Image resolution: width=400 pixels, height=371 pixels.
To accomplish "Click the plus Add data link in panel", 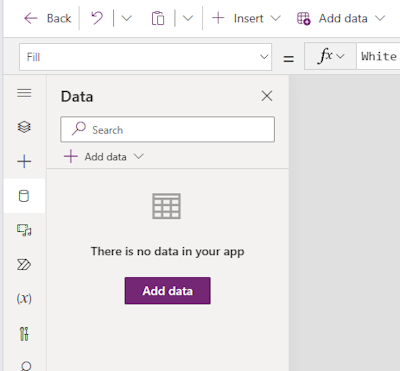I will [x=95, y=156].
